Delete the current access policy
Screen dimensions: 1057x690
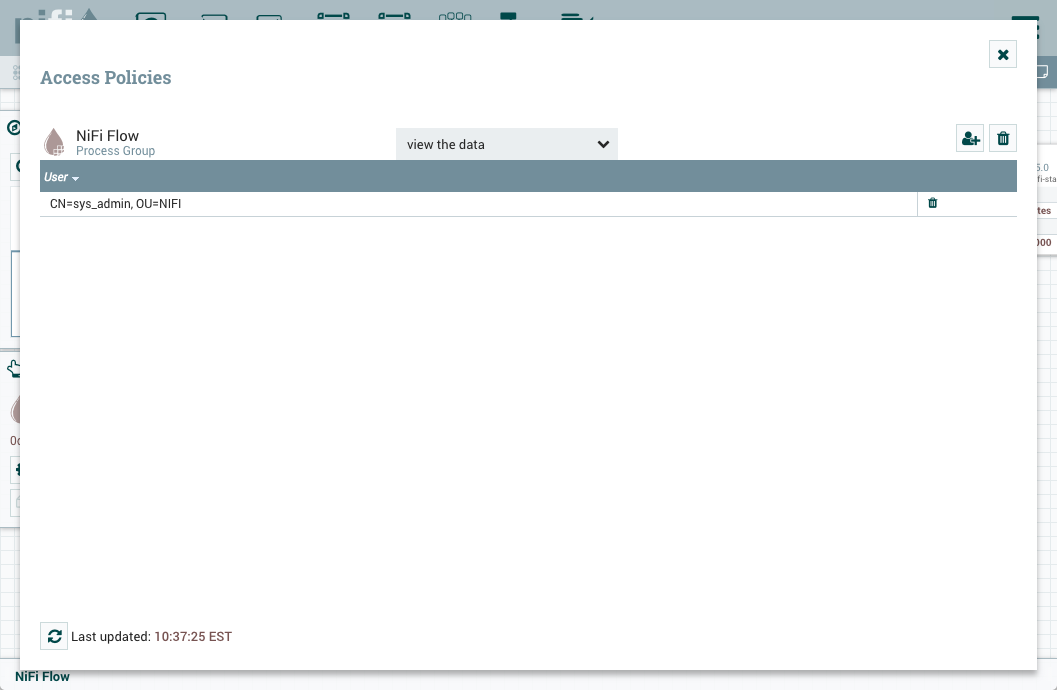tap(1002, 137)
